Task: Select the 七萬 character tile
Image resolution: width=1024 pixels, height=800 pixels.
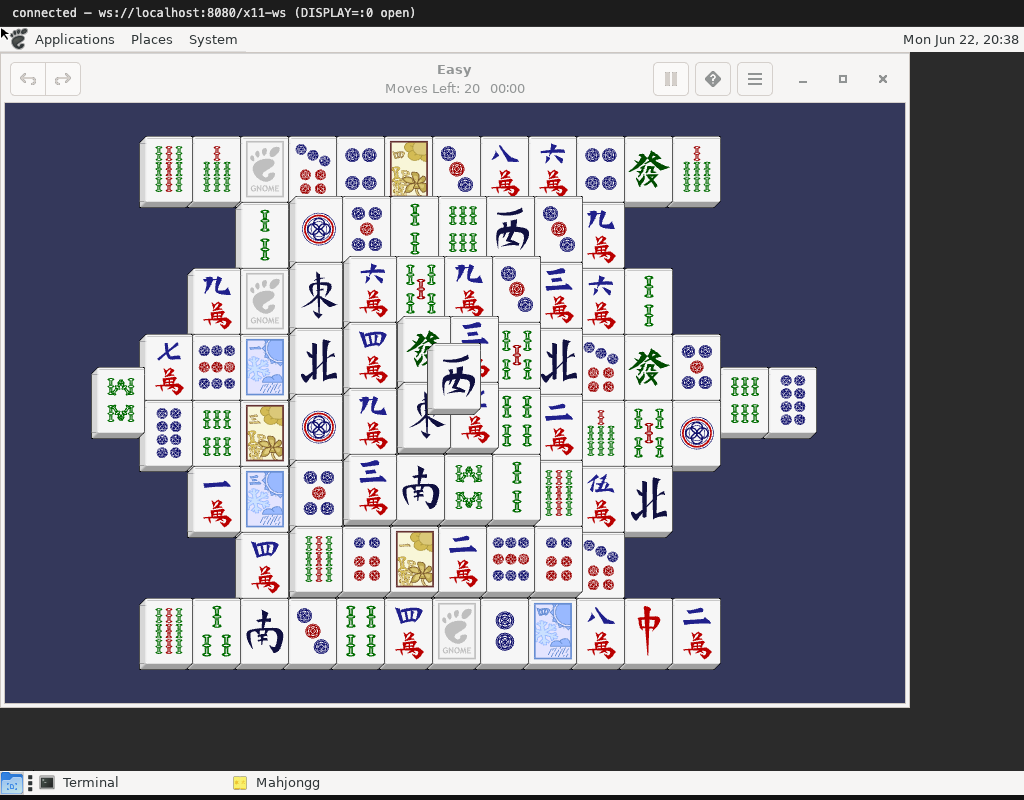Action: pos(168,368)
